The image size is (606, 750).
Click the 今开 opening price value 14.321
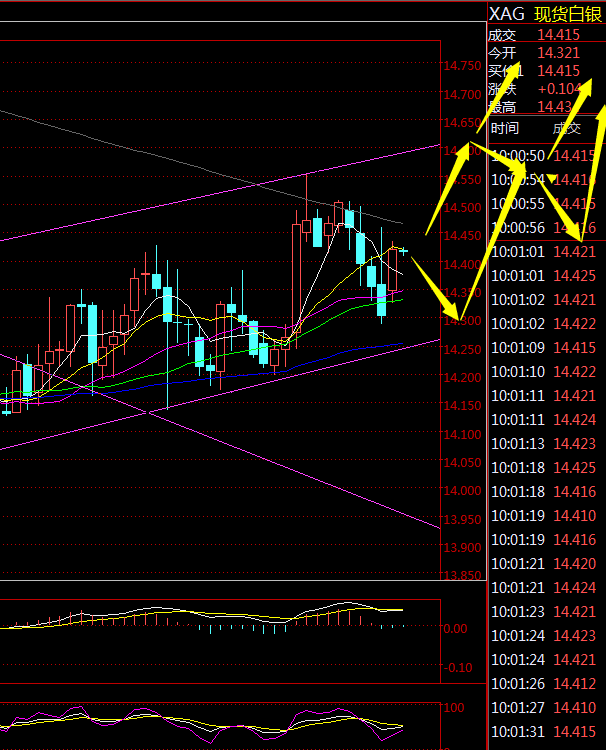point(558,53)
